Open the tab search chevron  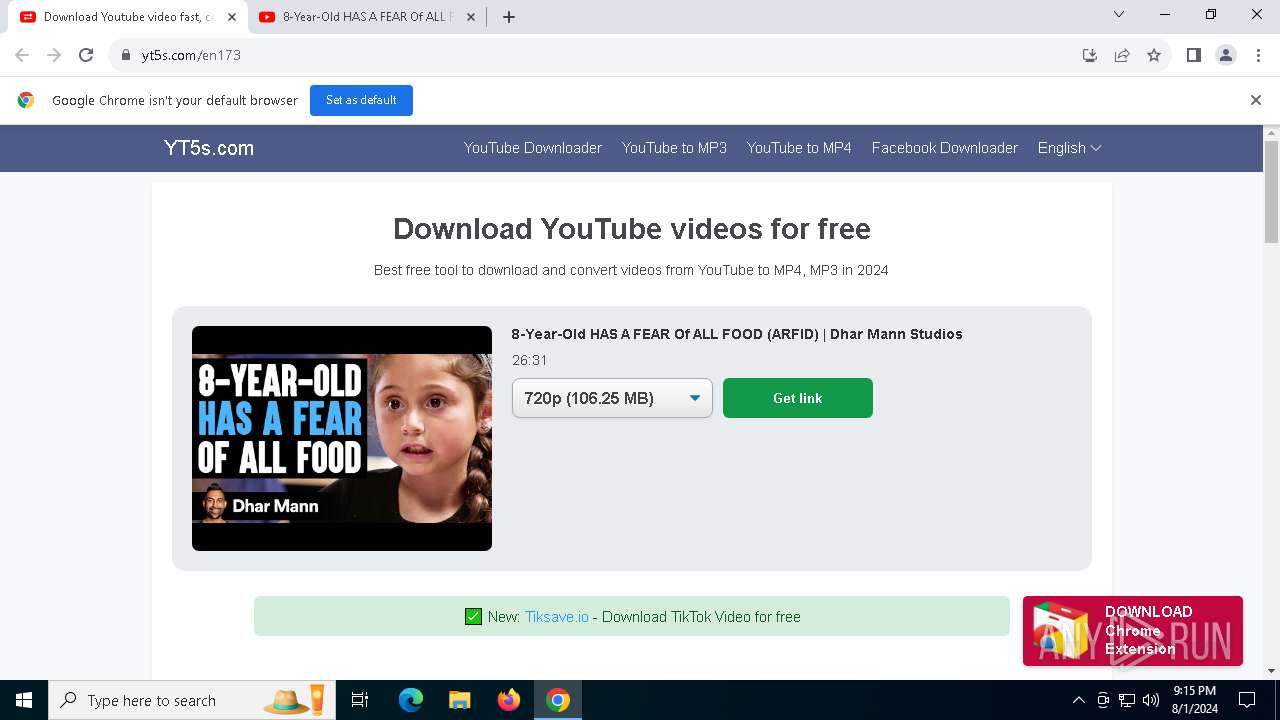click(x=1119, y=14)
